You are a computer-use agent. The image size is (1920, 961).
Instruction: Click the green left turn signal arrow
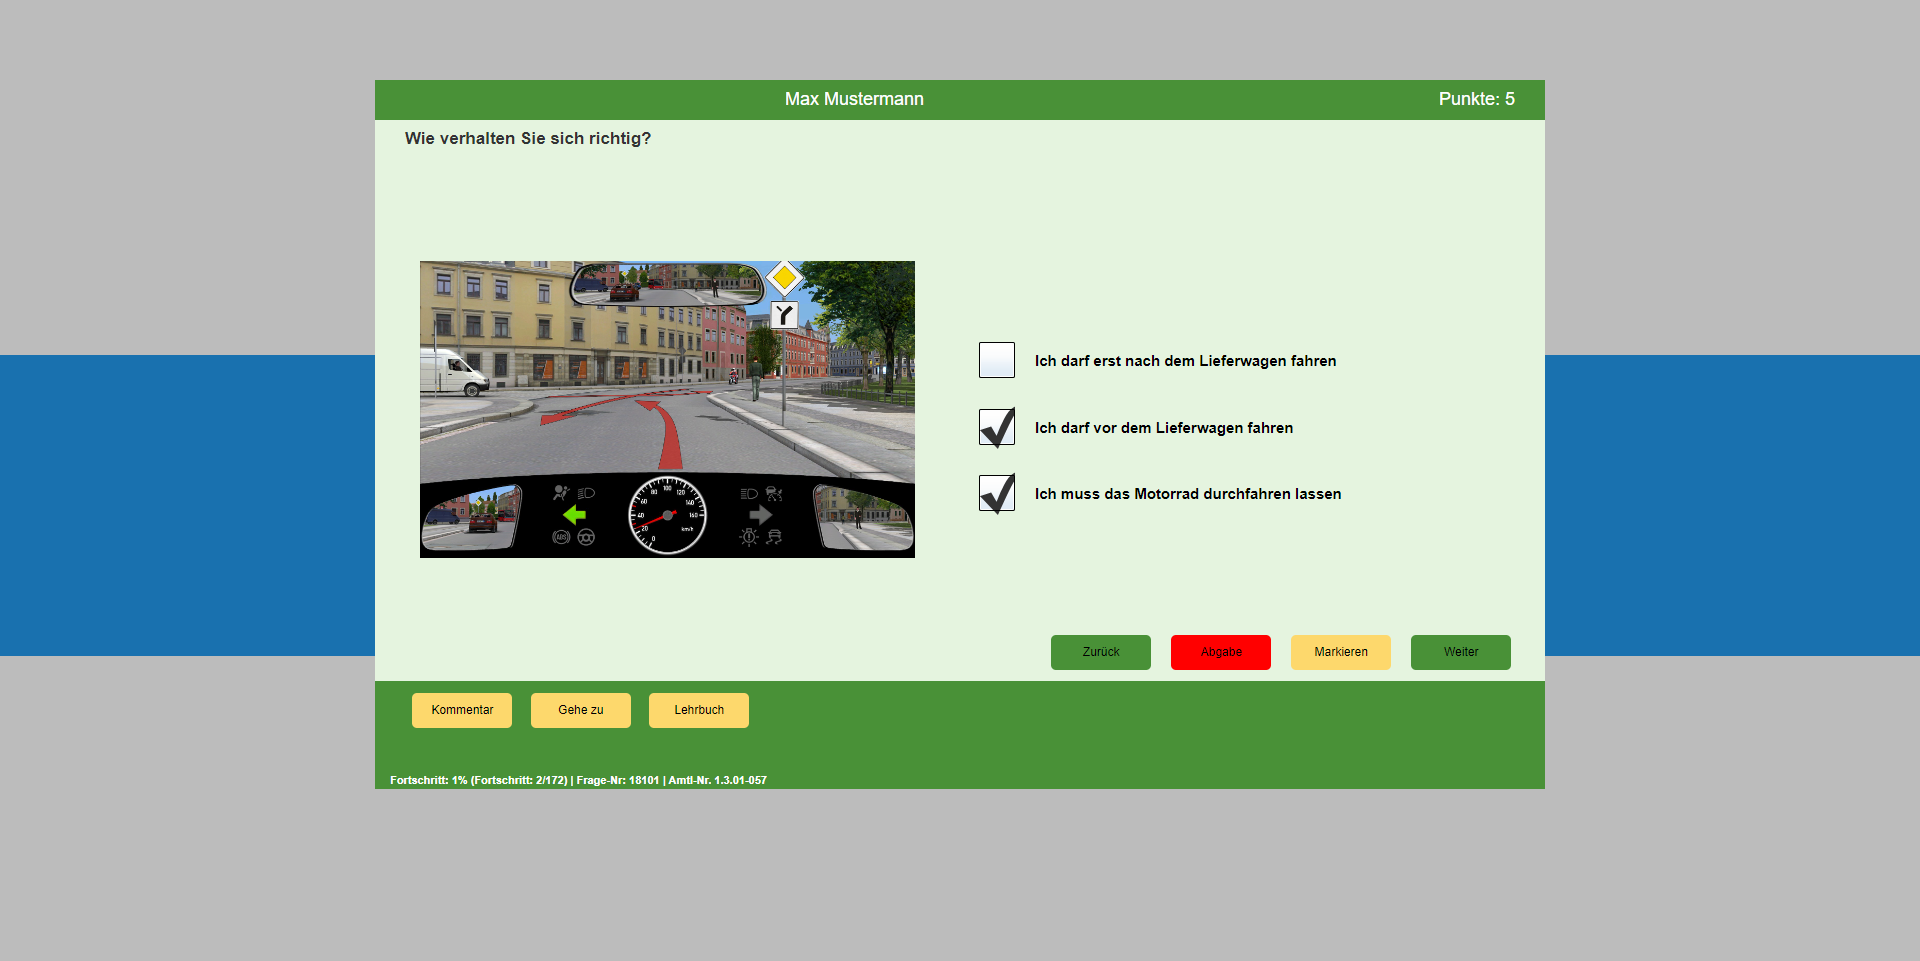click(x=574, y=515)
